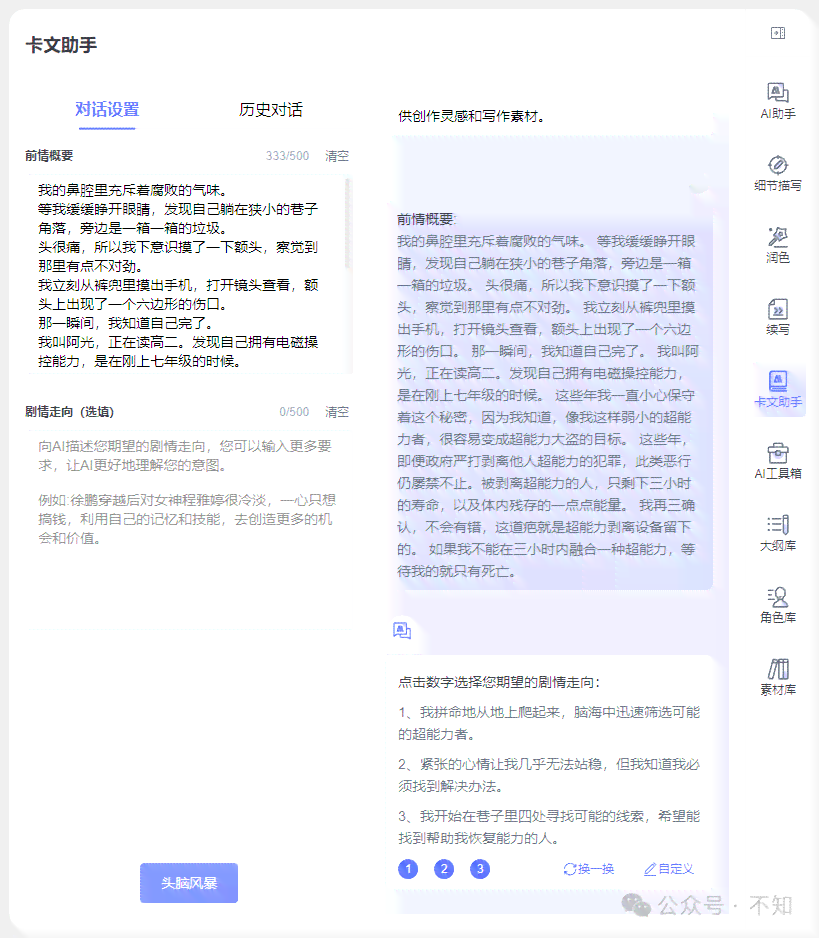Choose plot direction number 1
819x938 pixels.
408,869
